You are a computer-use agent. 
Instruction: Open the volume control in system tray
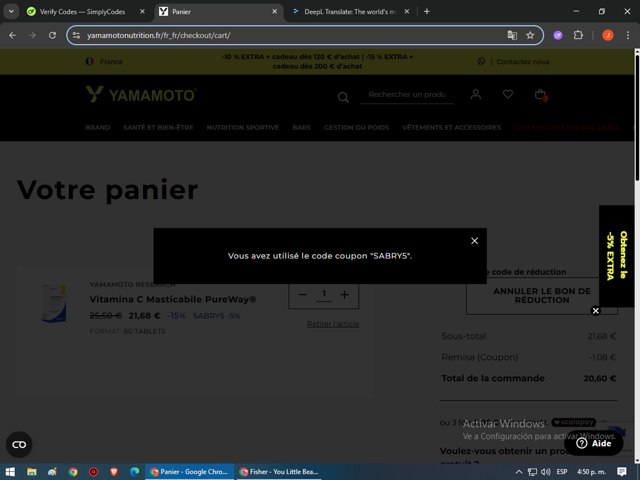coord(545,472)
